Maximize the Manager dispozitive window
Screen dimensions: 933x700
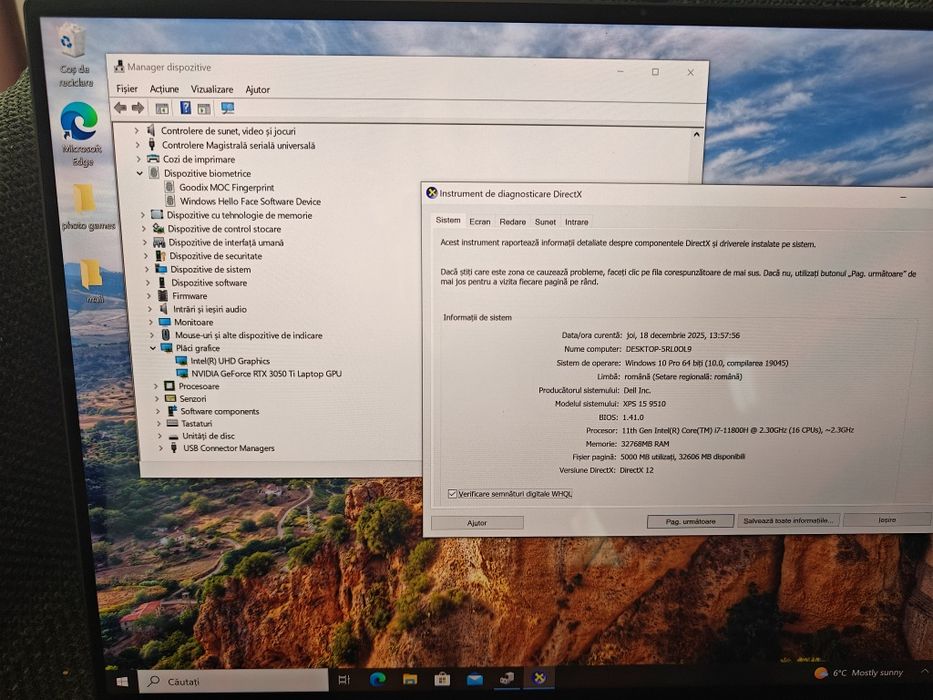point(655,71)
